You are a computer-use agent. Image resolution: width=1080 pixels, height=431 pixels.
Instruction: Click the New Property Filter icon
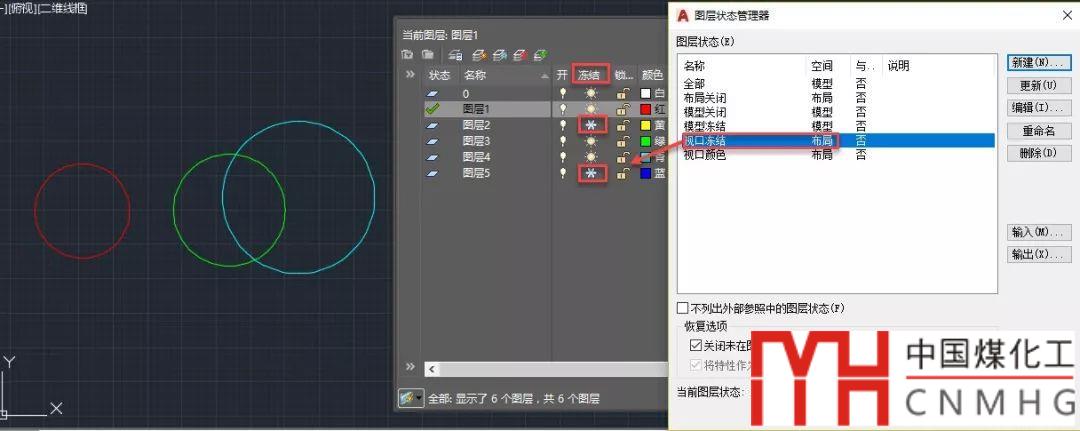407,54
